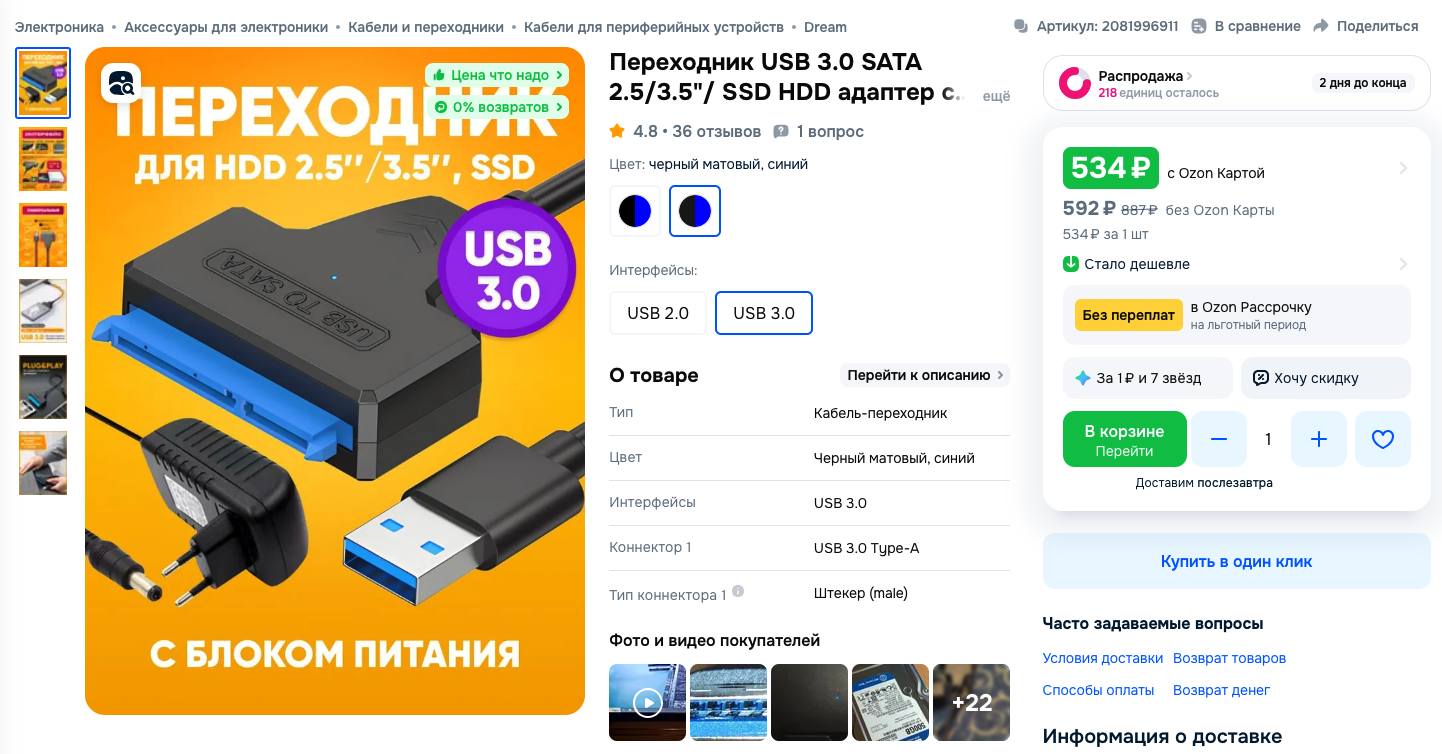Play the customer video thumbnail
This screenshot has width=1442, height=754.
click(x=648, y=702)
